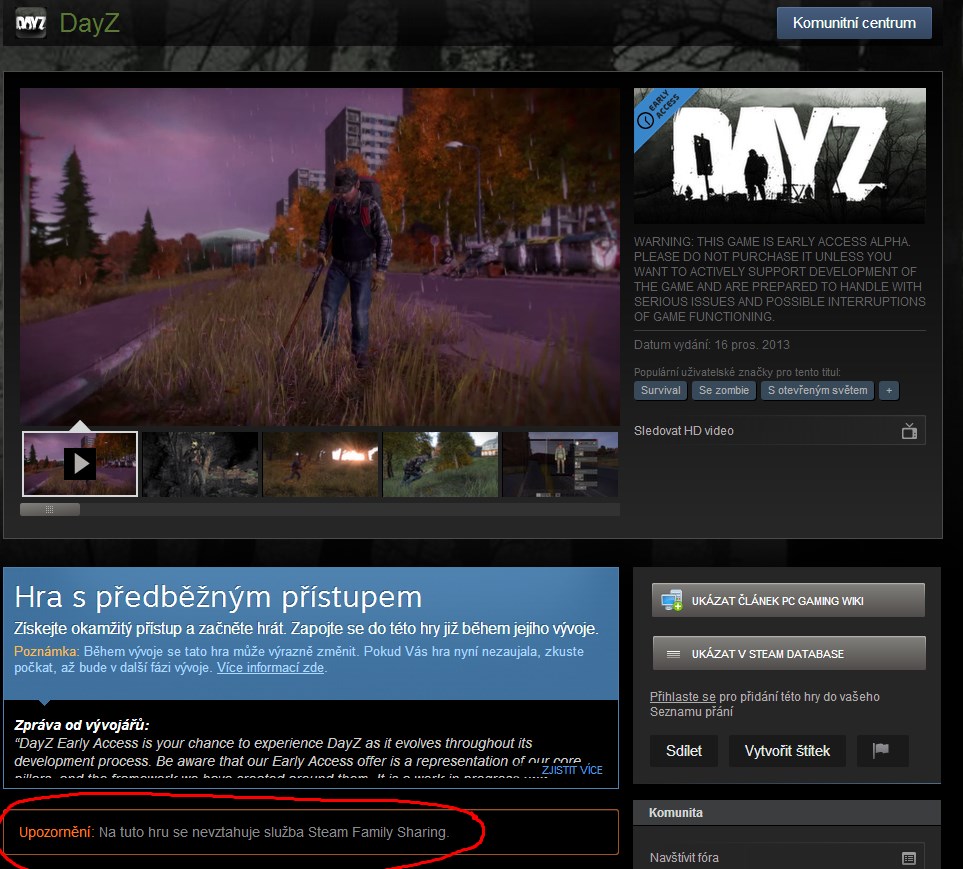This screenshot has width=963, height=869.
Task: Click the DayZ app icon in header
Action: [31, 23]
